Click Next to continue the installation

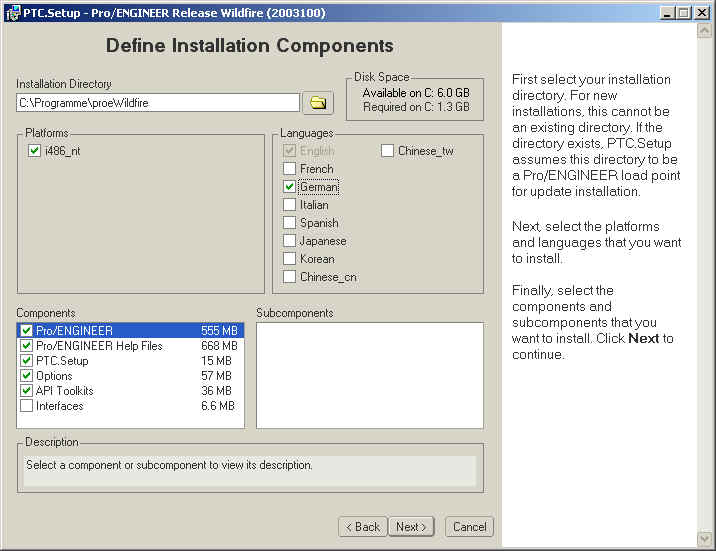(x=411, y=527)
